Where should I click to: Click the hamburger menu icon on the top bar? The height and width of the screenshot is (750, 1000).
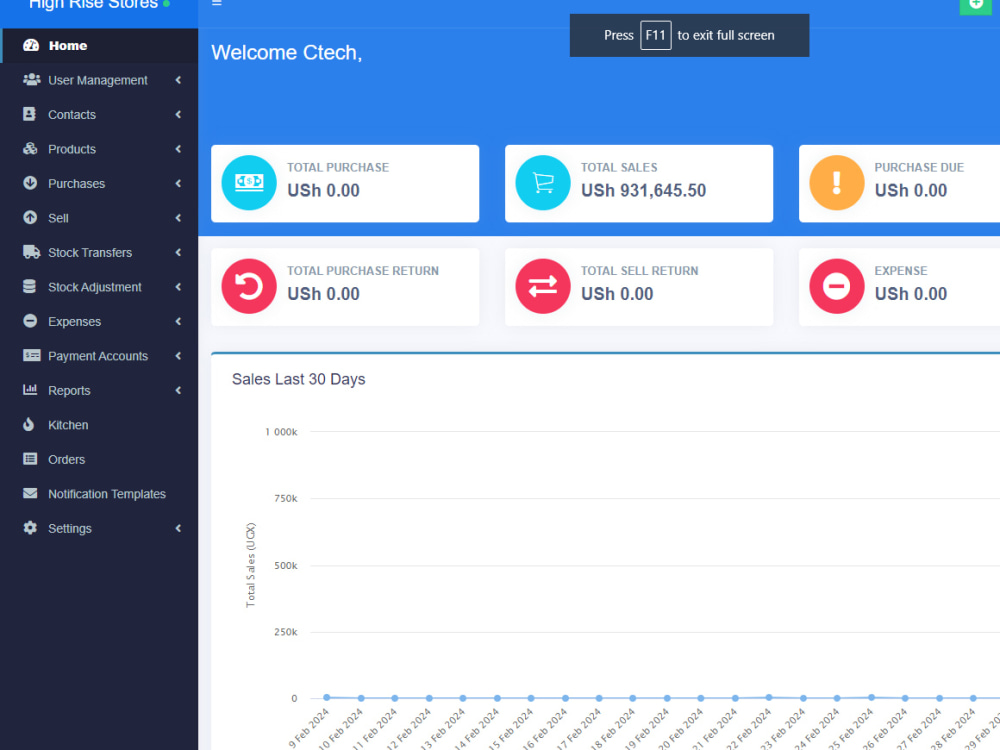tap(218, 4)
